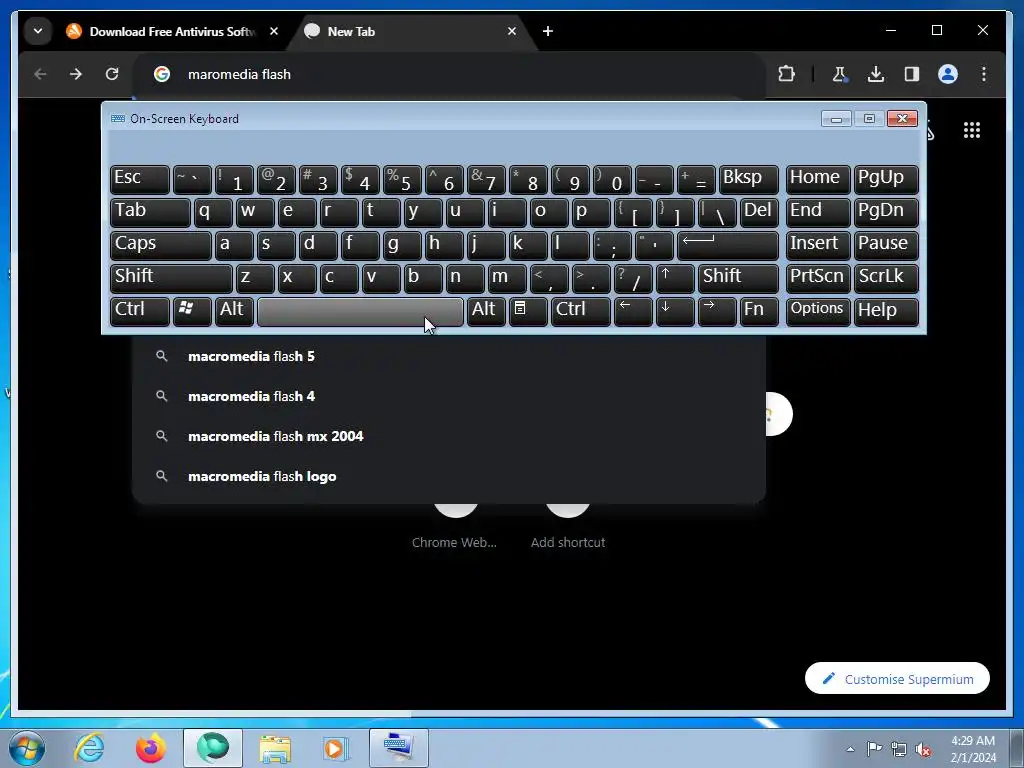This screenshot has width=1024, height=768.
Task: Show hidden tray icons arrow
Action: point(850,749)
